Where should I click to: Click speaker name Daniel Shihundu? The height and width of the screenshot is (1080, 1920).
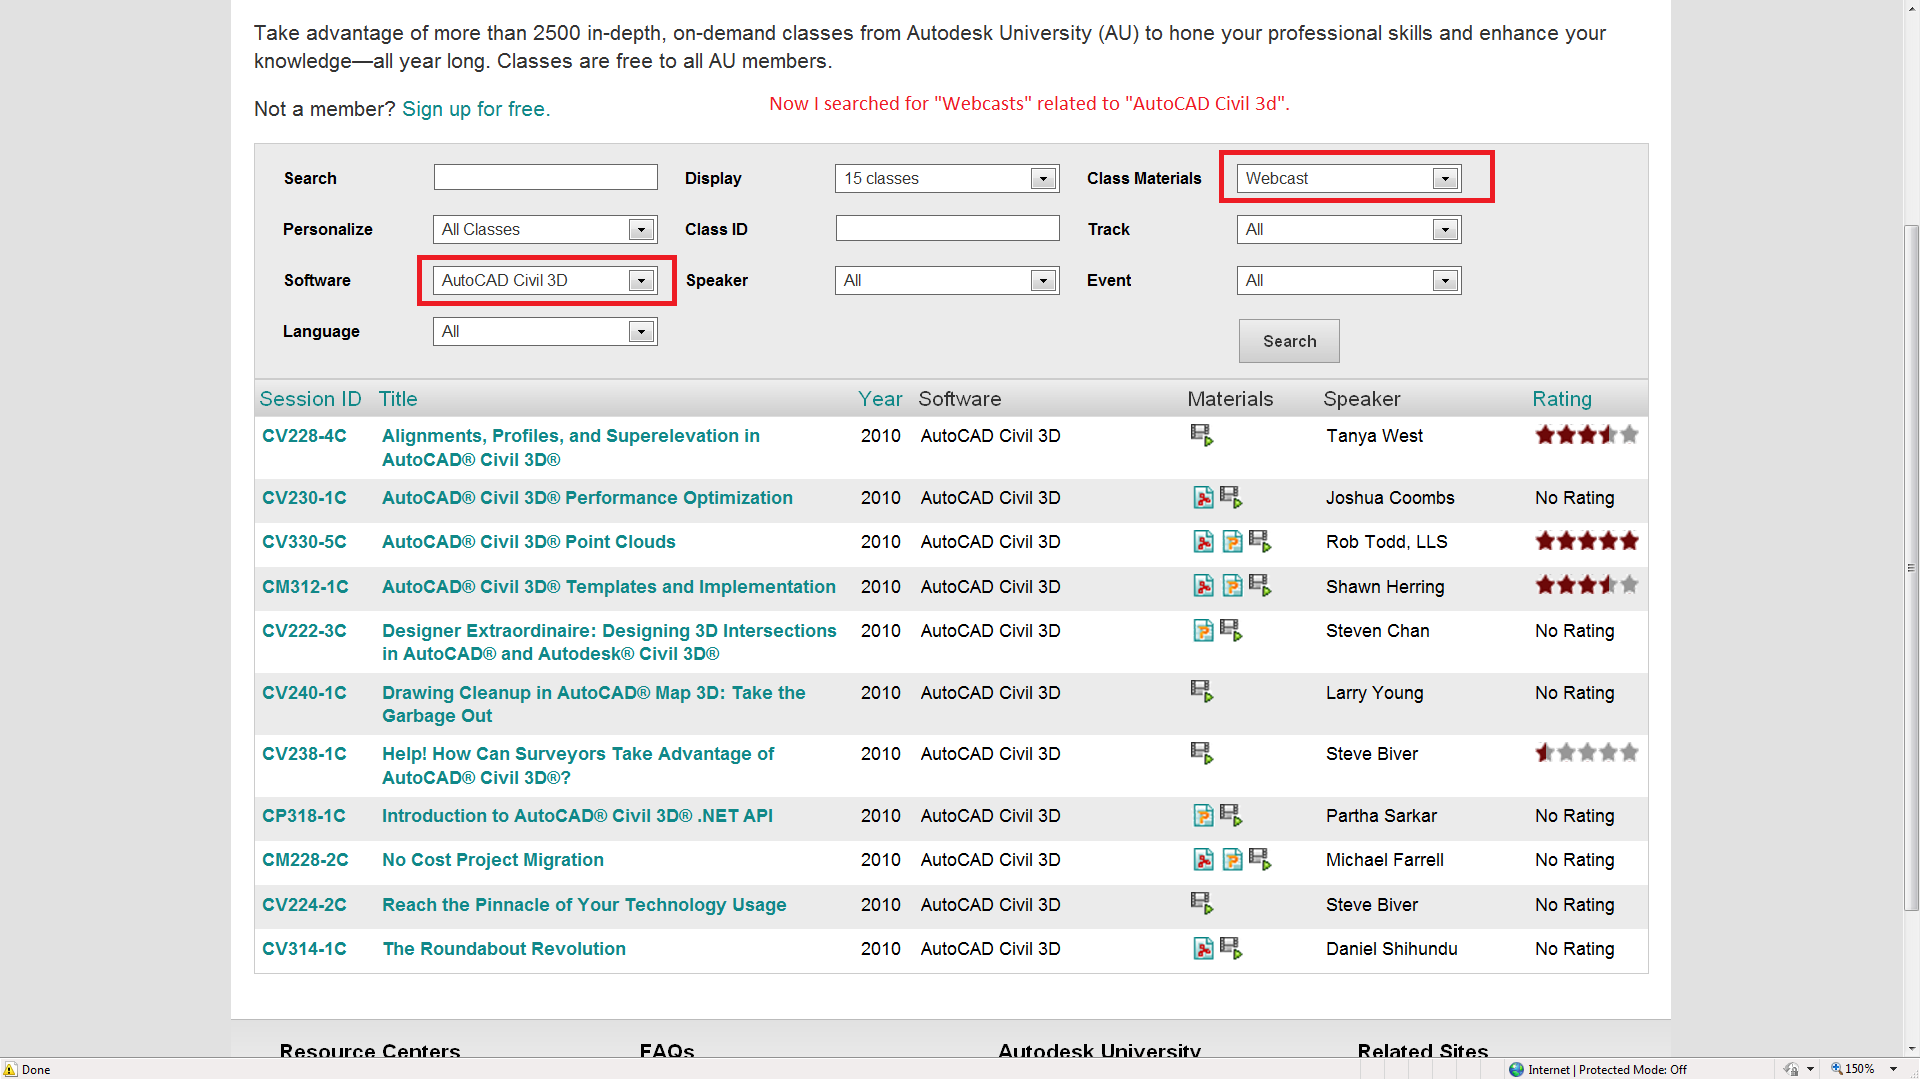(1391, 949)
